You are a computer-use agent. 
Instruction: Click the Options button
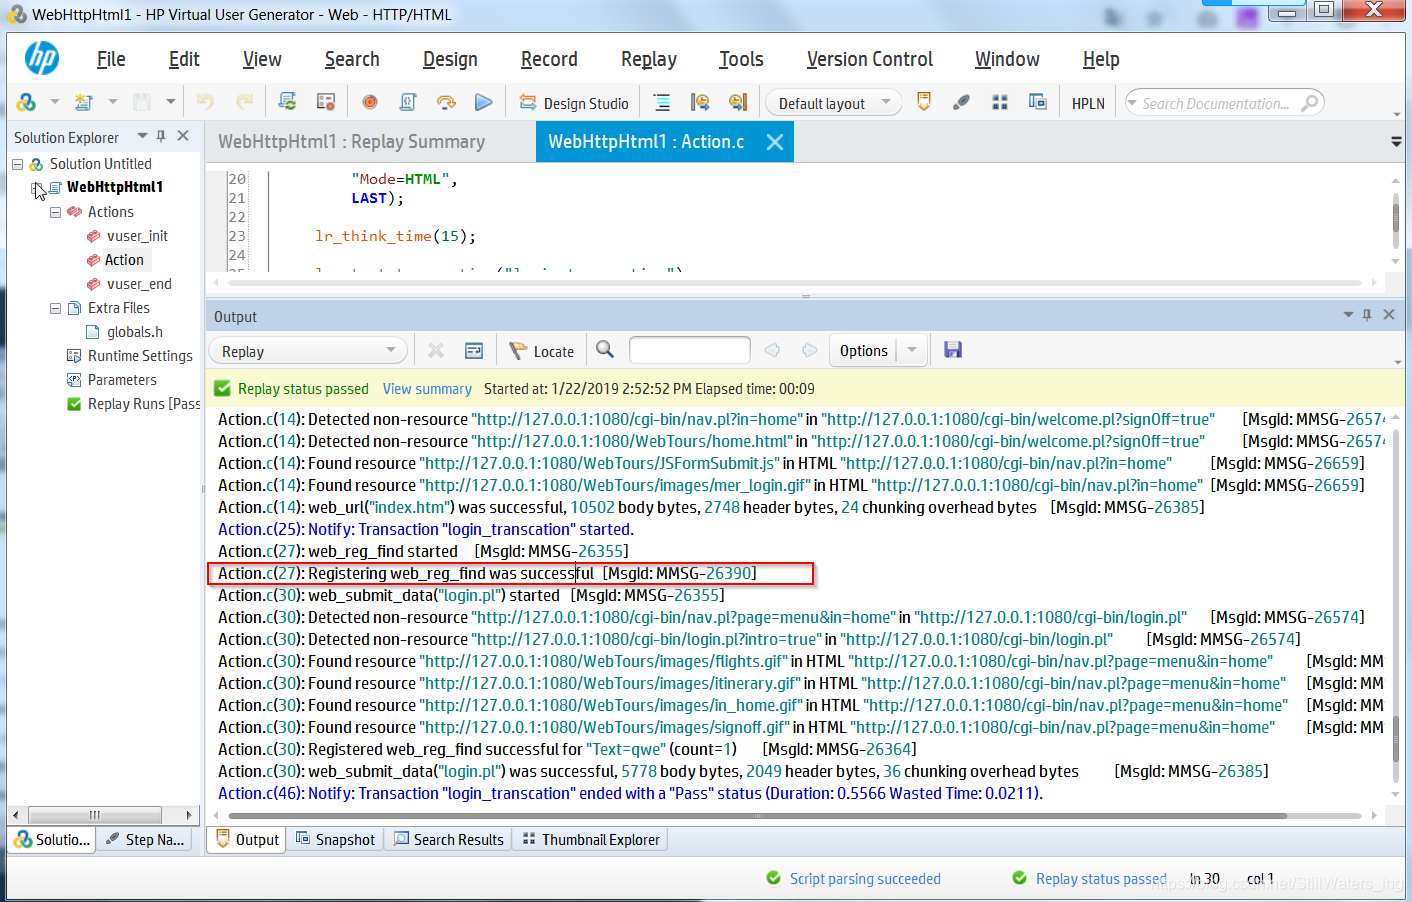point(864,351)
